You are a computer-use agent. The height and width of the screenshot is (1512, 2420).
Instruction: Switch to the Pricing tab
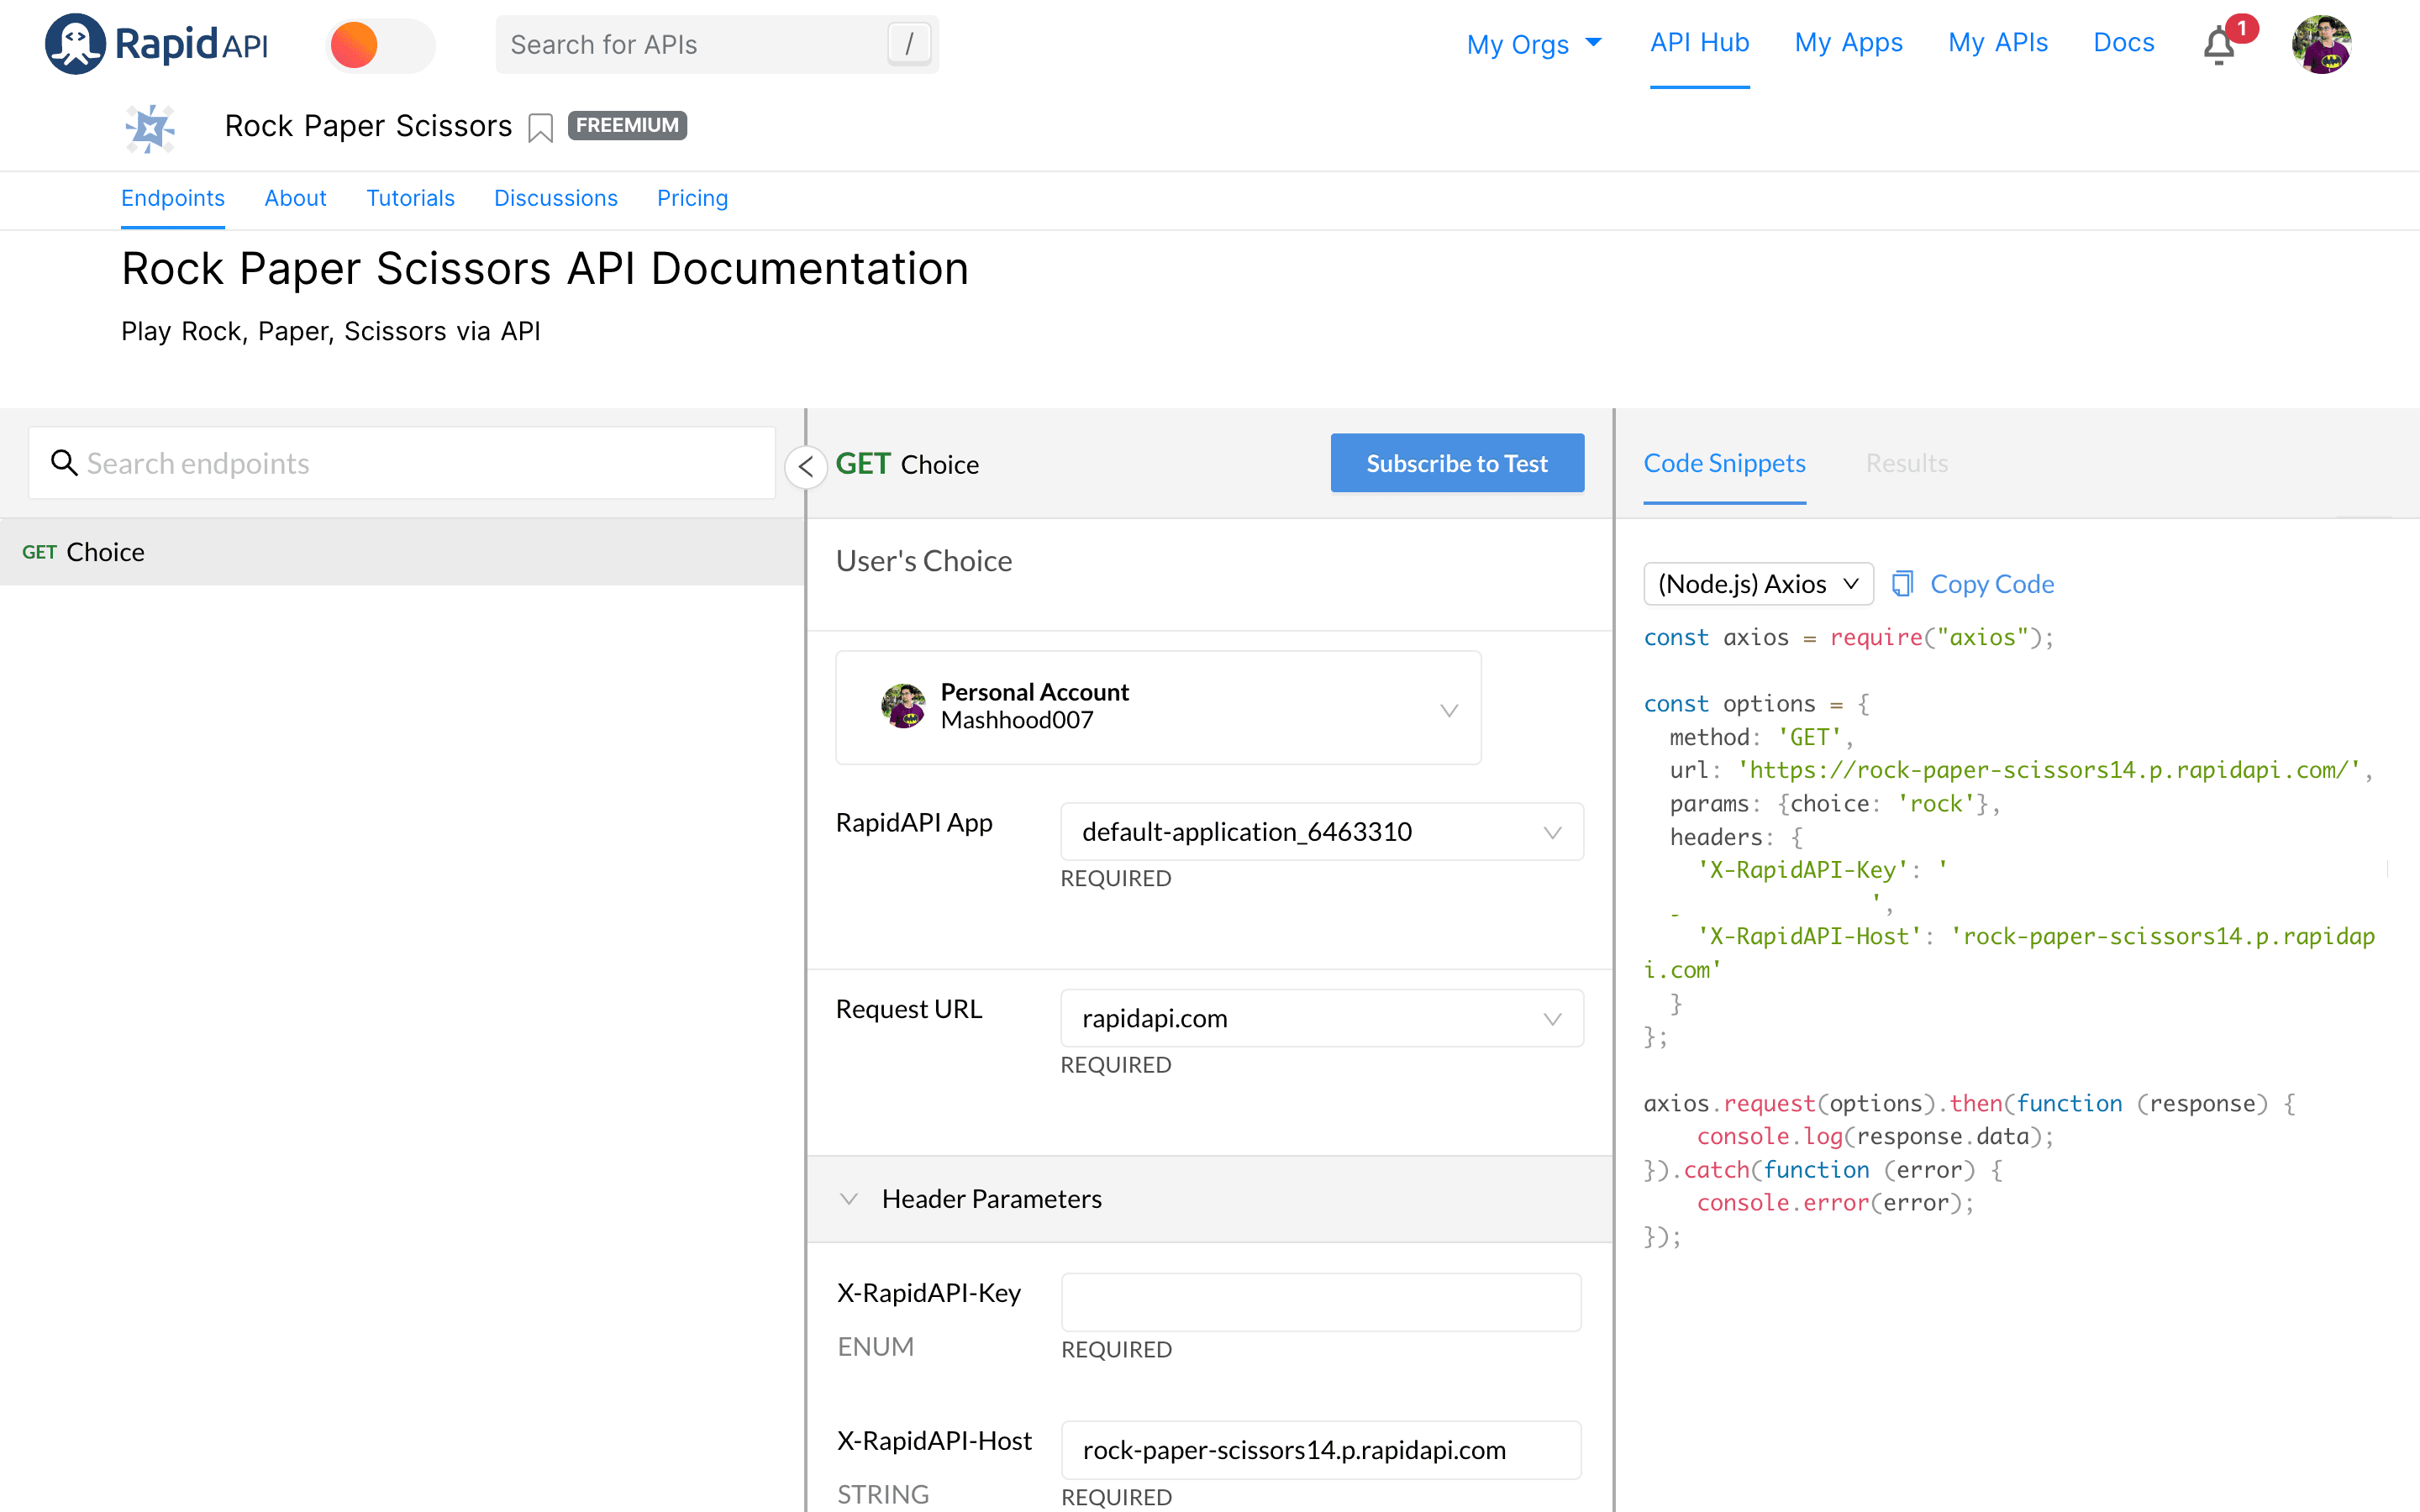pos(692,198)
